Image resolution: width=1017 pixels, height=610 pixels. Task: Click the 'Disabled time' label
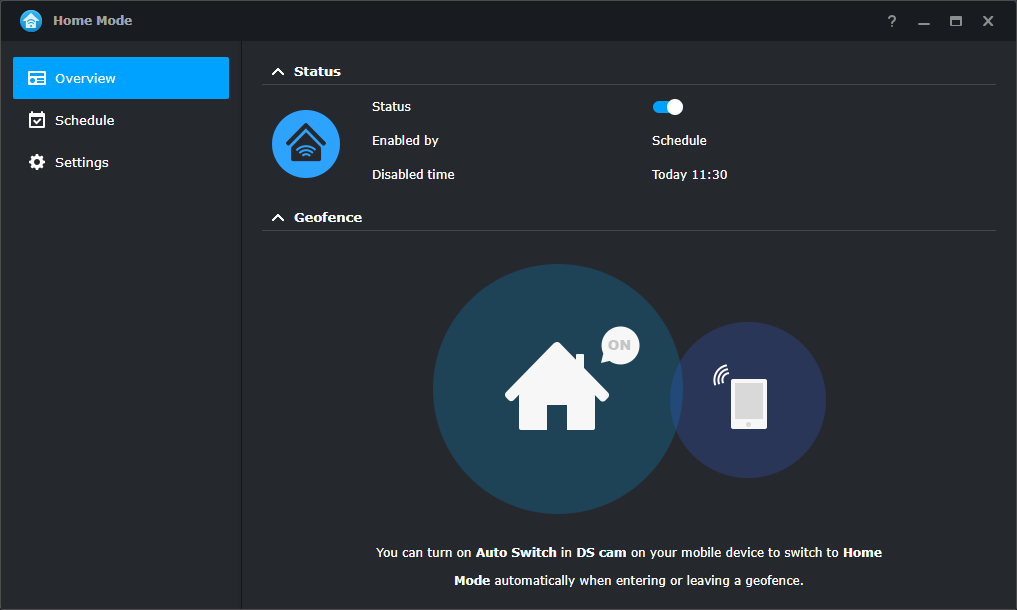click(x=413, y=175)
